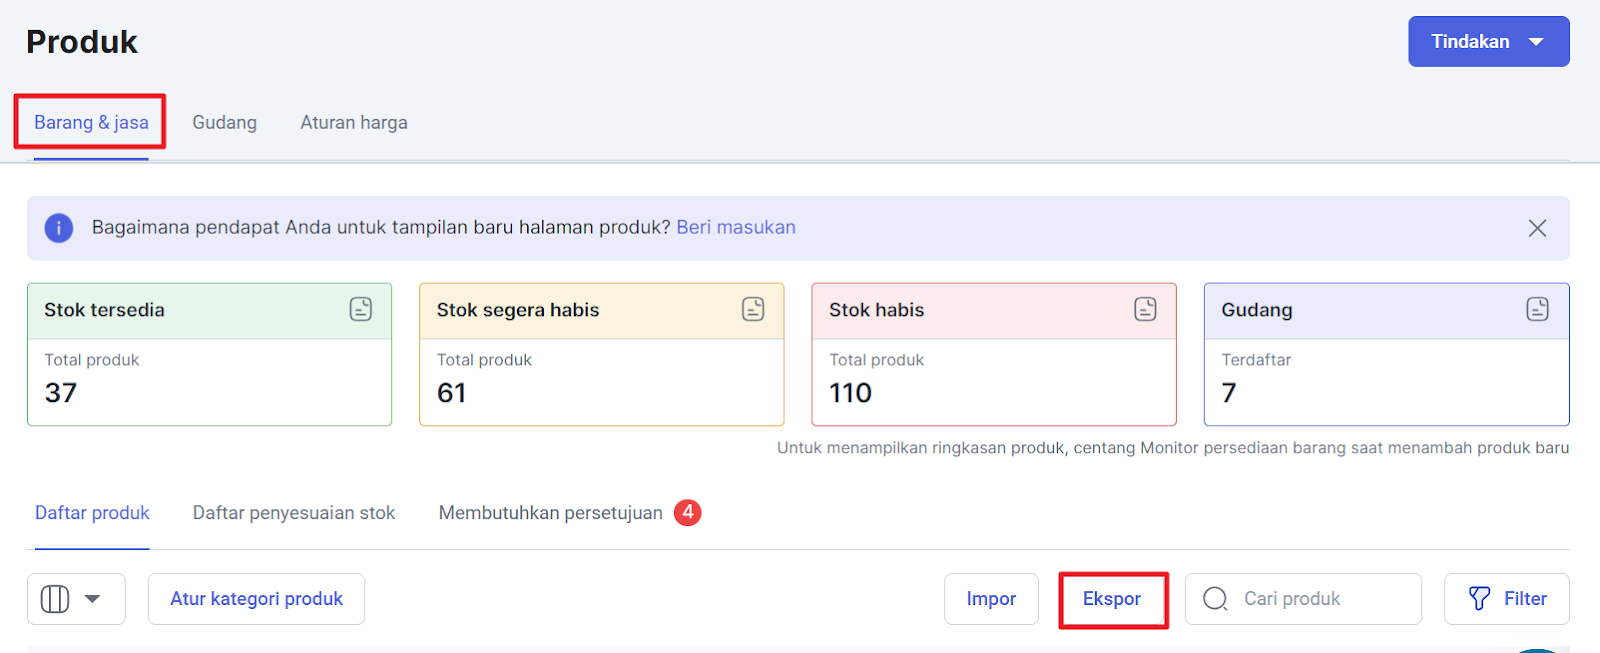Screen dimensions: 1600x653
Task: Select the Daftar produk tab
Action: pyautogui.click(x=92, y=512)
